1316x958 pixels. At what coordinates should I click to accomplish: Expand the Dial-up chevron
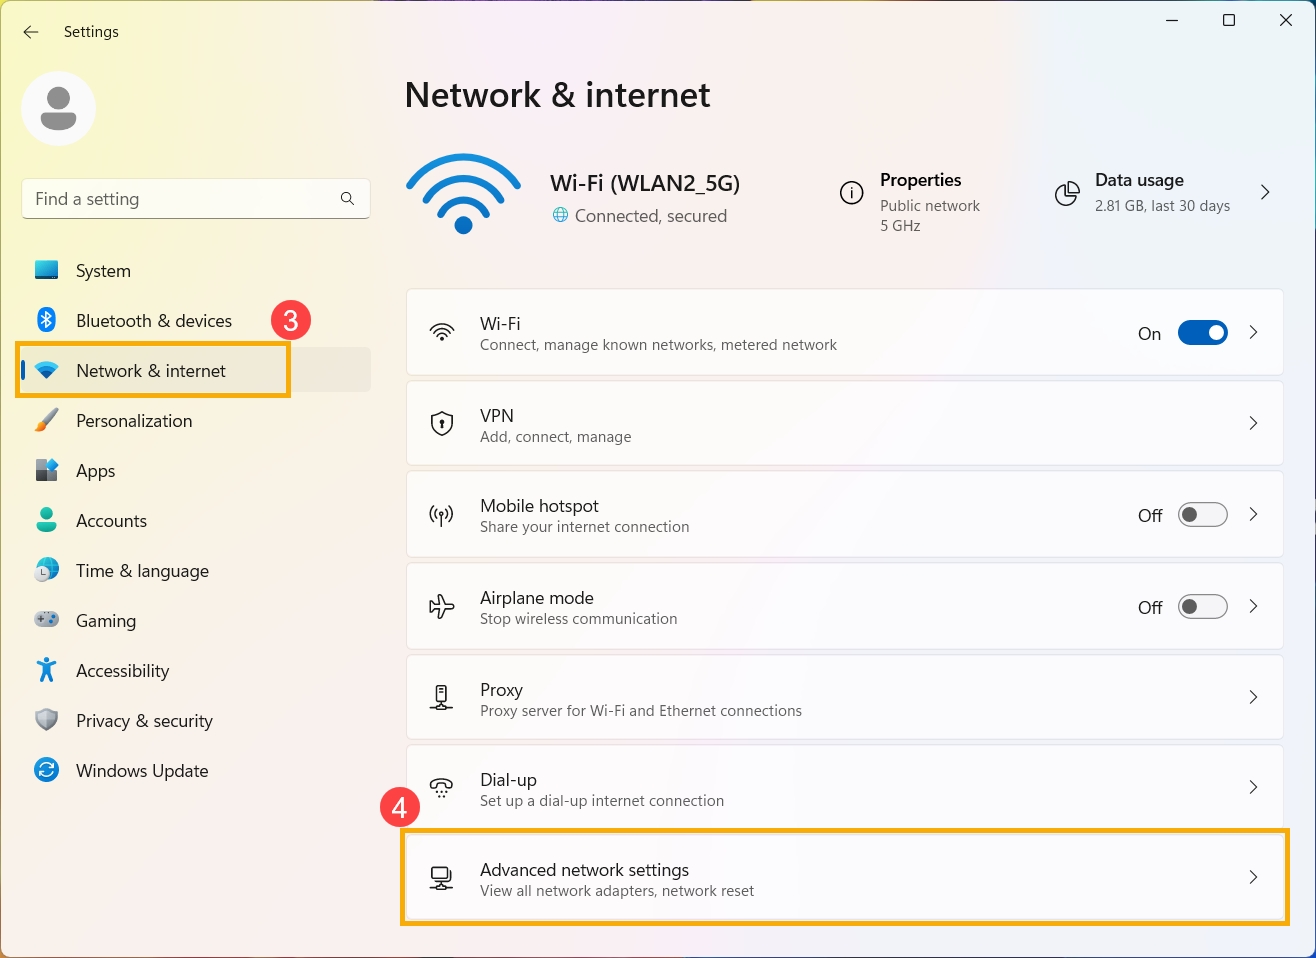[x=1253, y=787]
